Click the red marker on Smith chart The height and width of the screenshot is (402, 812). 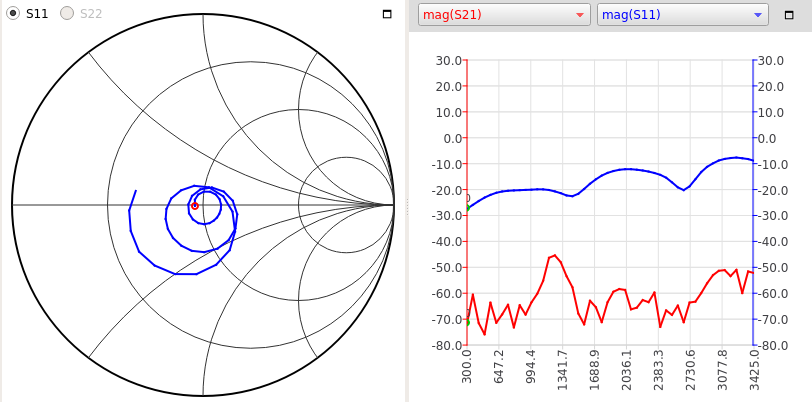click(x=195, y=206)
